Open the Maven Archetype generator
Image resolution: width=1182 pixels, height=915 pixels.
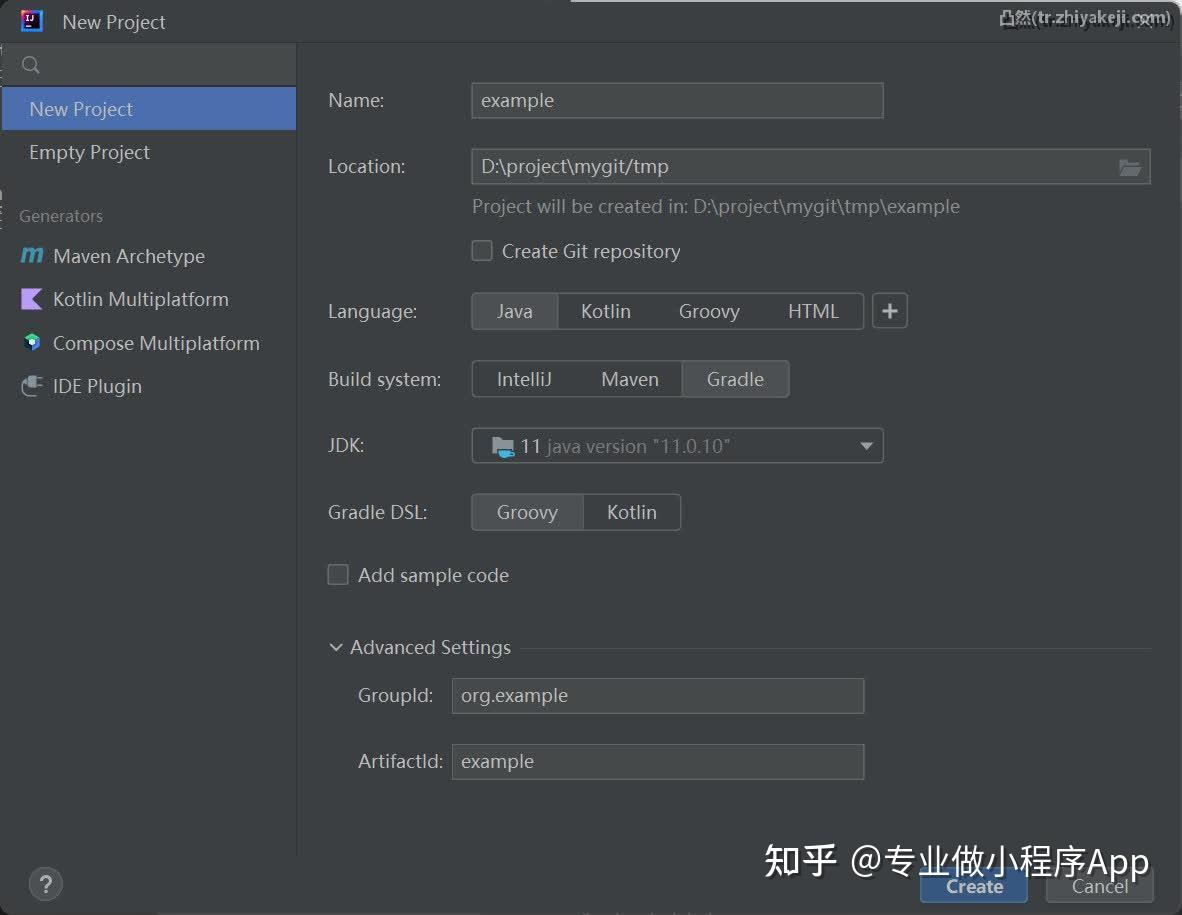click(x=149, y=256)
